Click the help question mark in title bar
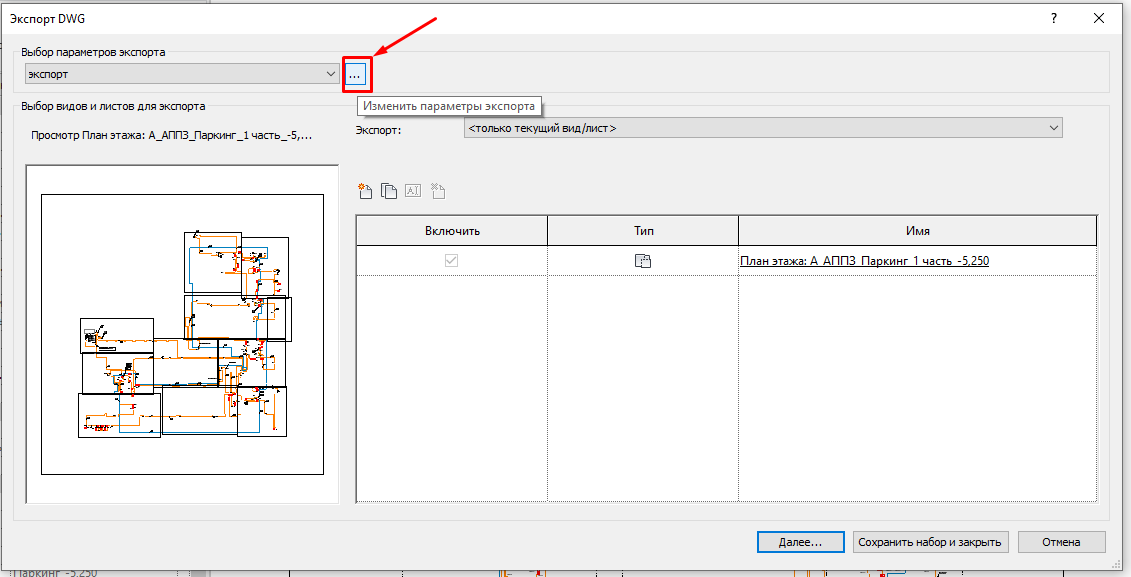Screen dimensions: 1131x577 coord(1054,19)
